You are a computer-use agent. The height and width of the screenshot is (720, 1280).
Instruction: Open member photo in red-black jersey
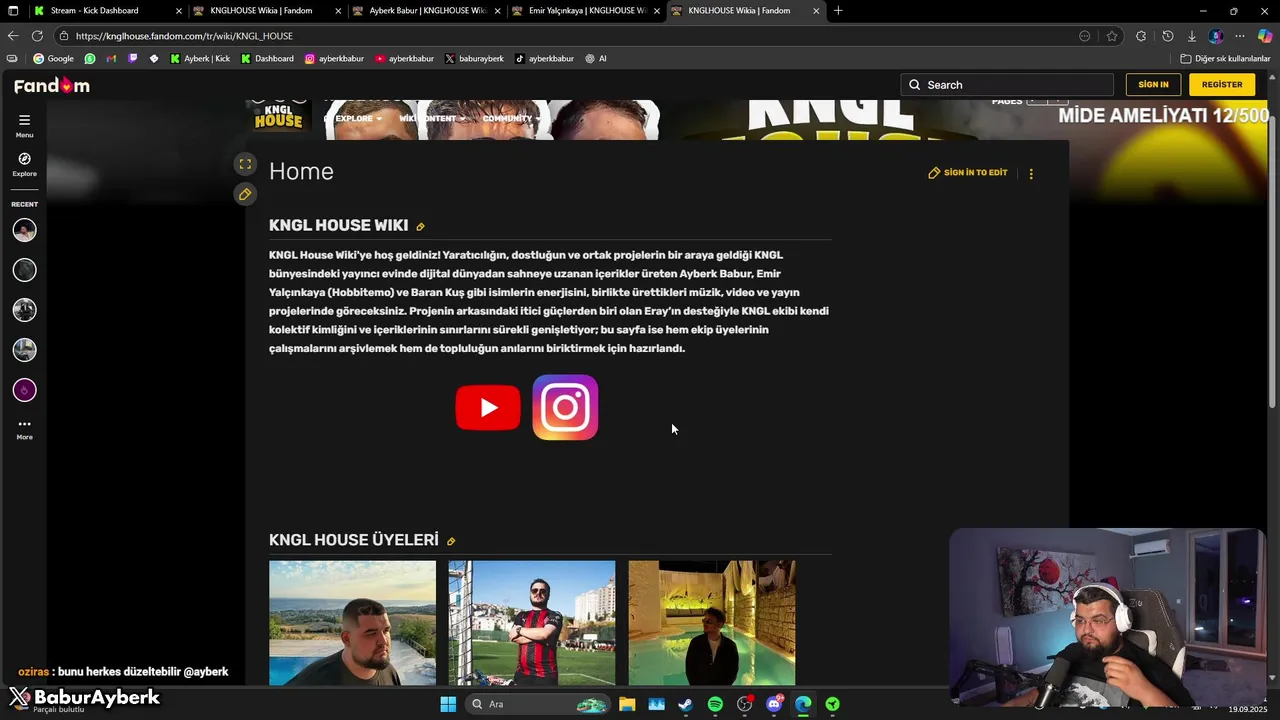pos(532,623)
